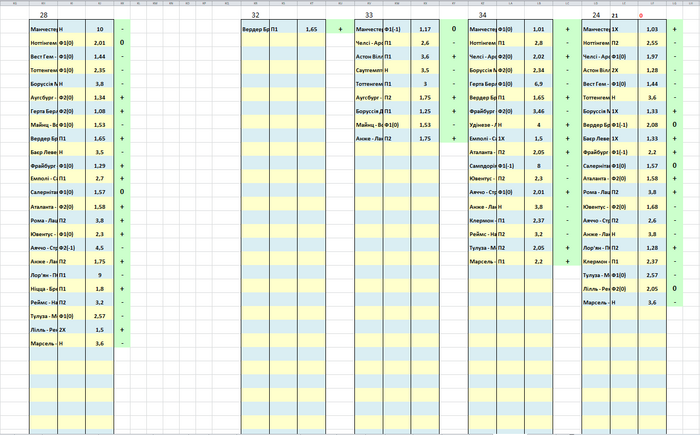Select odds 1,01 in table 34
Screen dimensions: 700x435
539,29
